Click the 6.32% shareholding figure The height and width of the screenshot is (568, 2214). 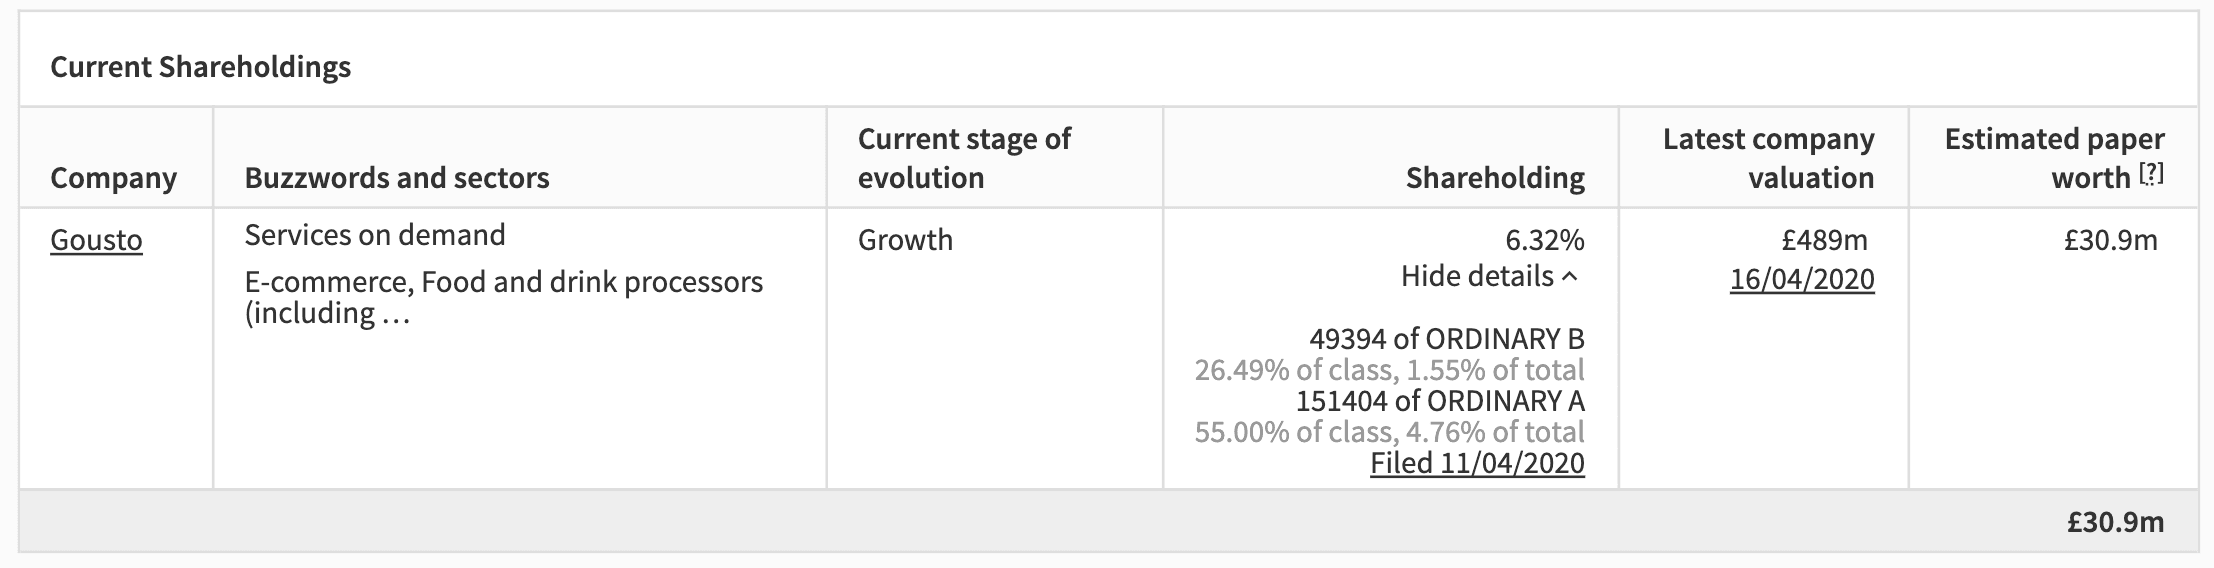click(x=1544, y=240)
